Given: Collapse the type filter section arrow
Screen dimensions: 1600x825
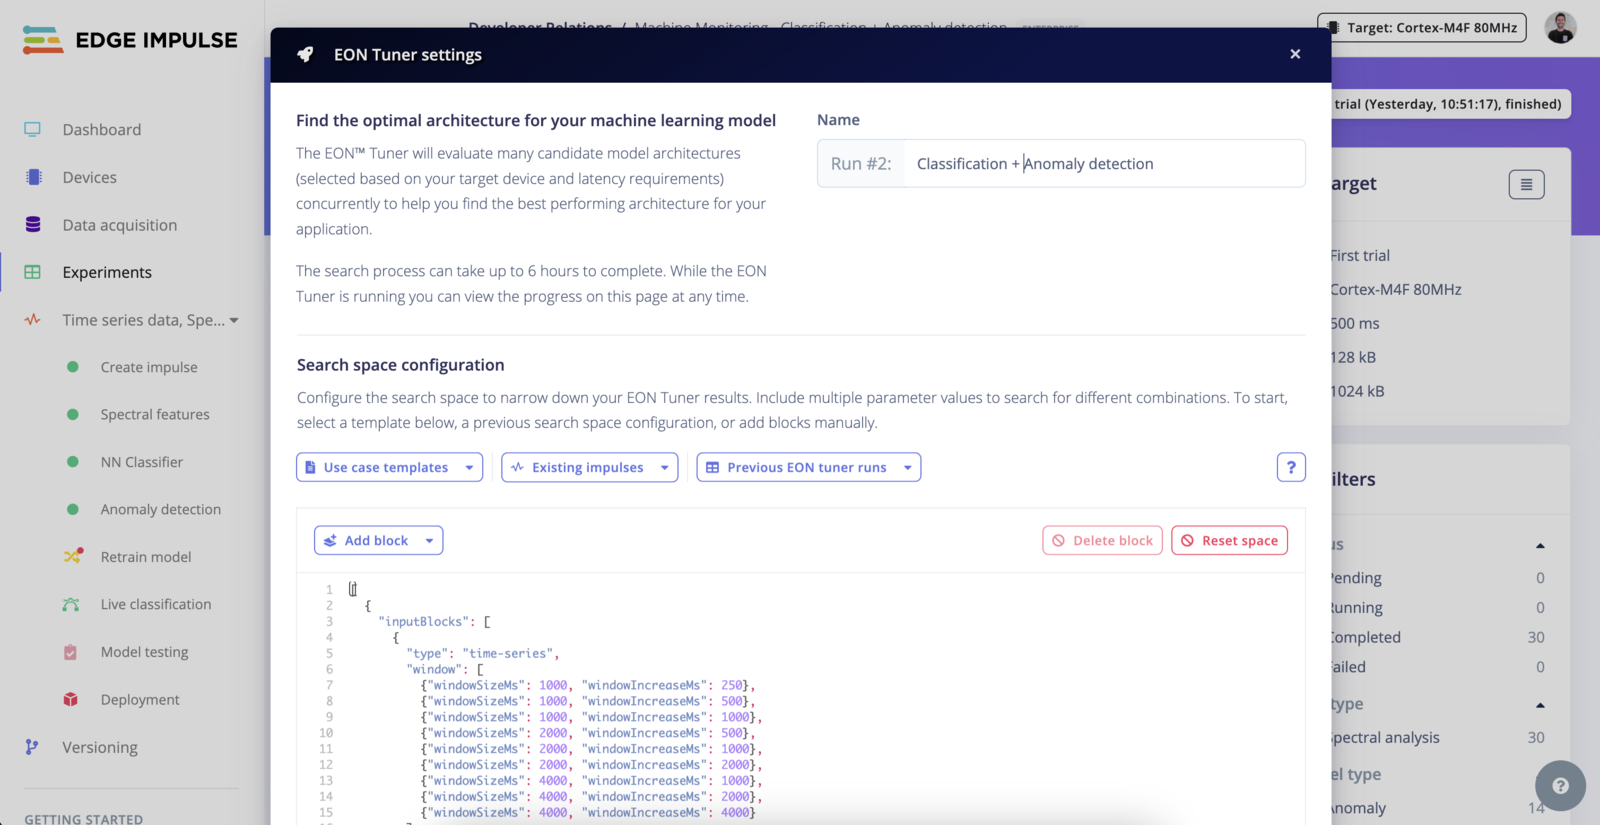Looking at the screenshot, I should (x=1540, y=705).
